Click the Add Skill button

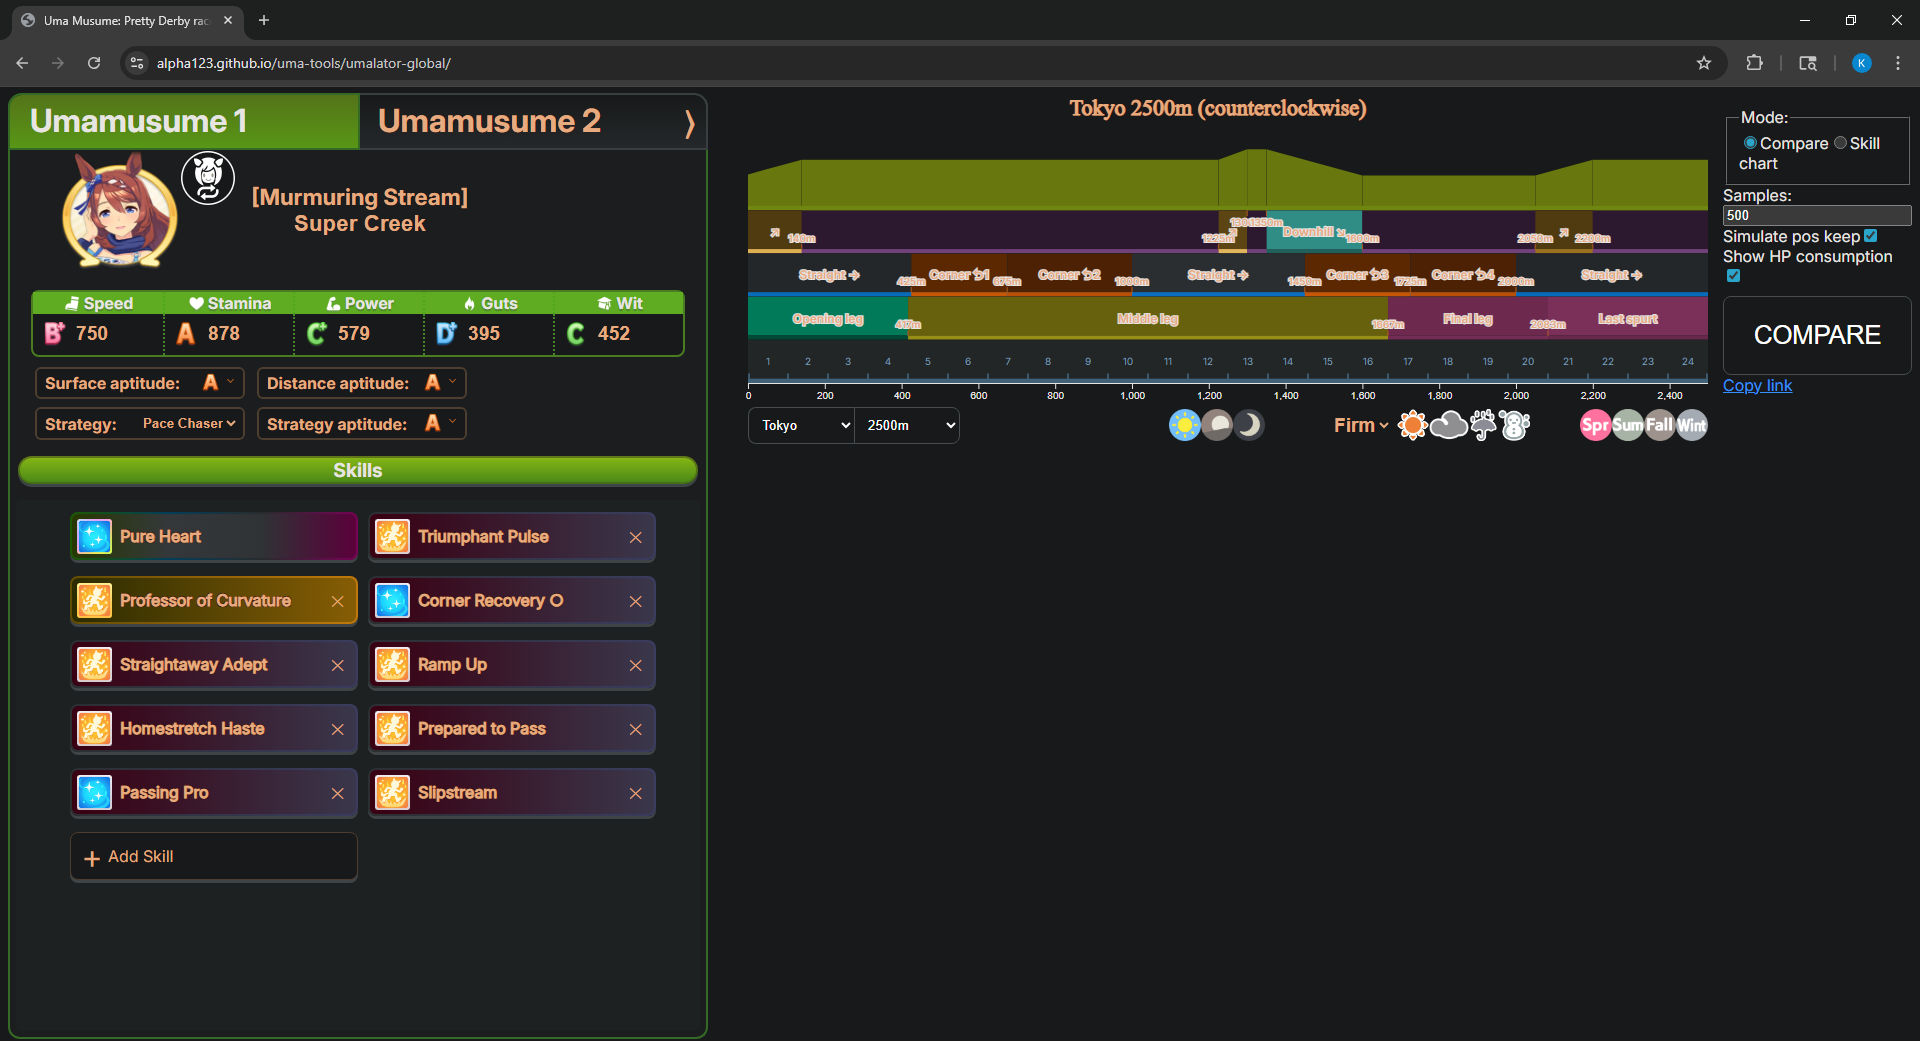(214, 857)
